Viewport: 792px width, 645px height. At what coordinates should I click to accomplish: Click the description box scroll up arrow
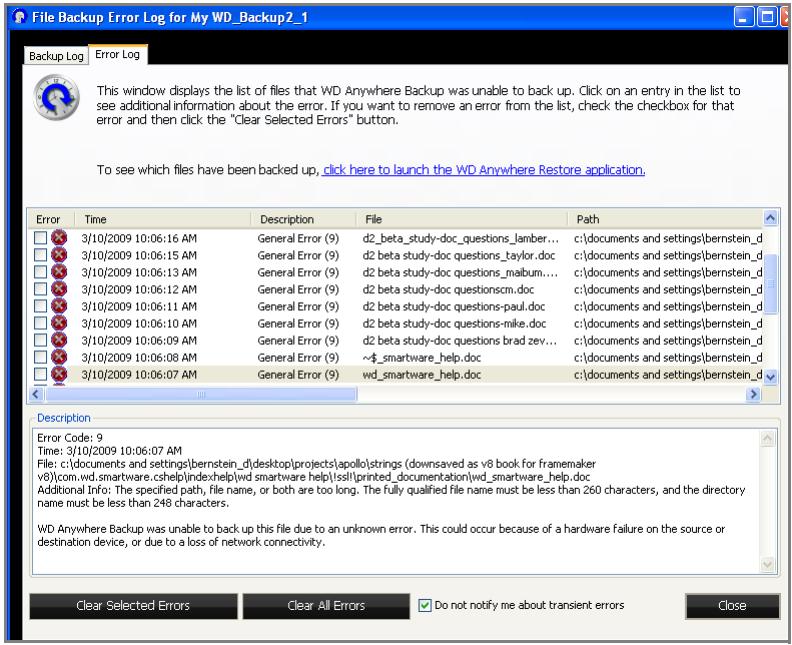[x=767, y=438]
